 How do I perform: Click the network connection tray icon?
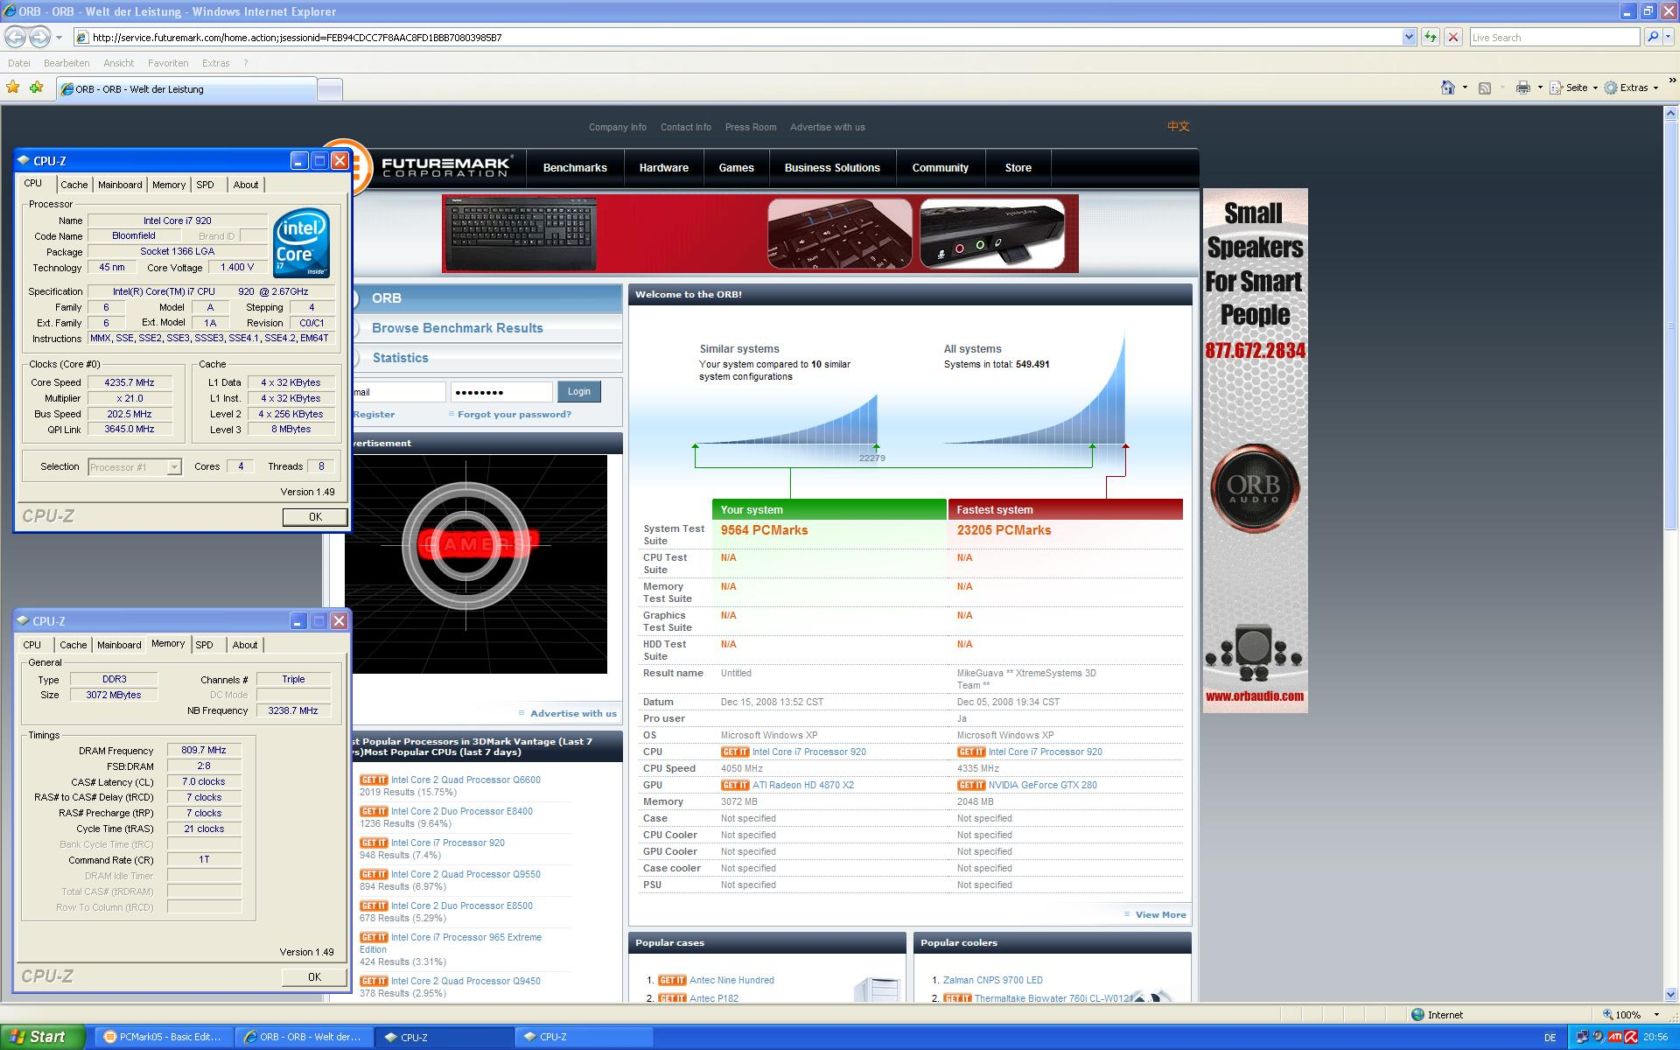pos(1582,1037)
